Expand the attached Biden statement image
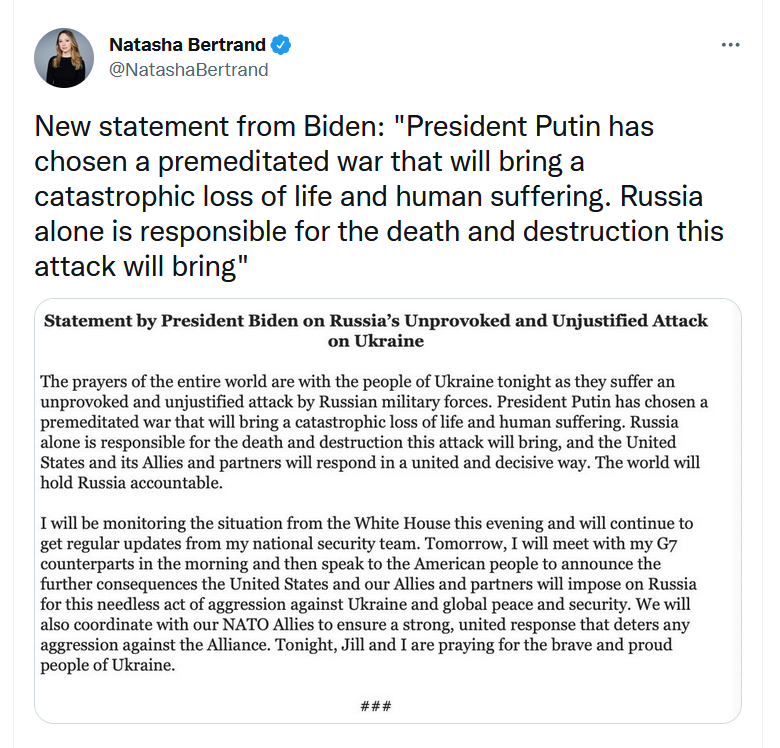Screen dimensions: 780x748 click(388, 510)
